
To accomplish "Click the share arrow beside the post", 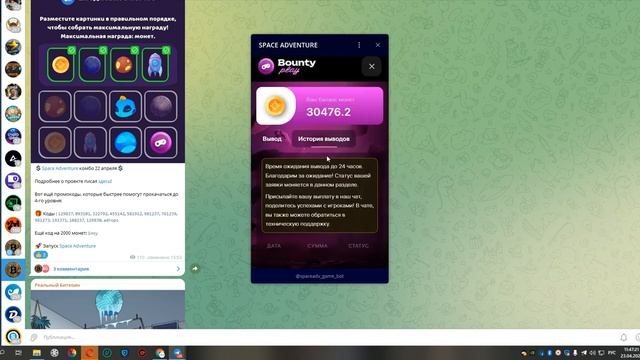I will 195,269.
